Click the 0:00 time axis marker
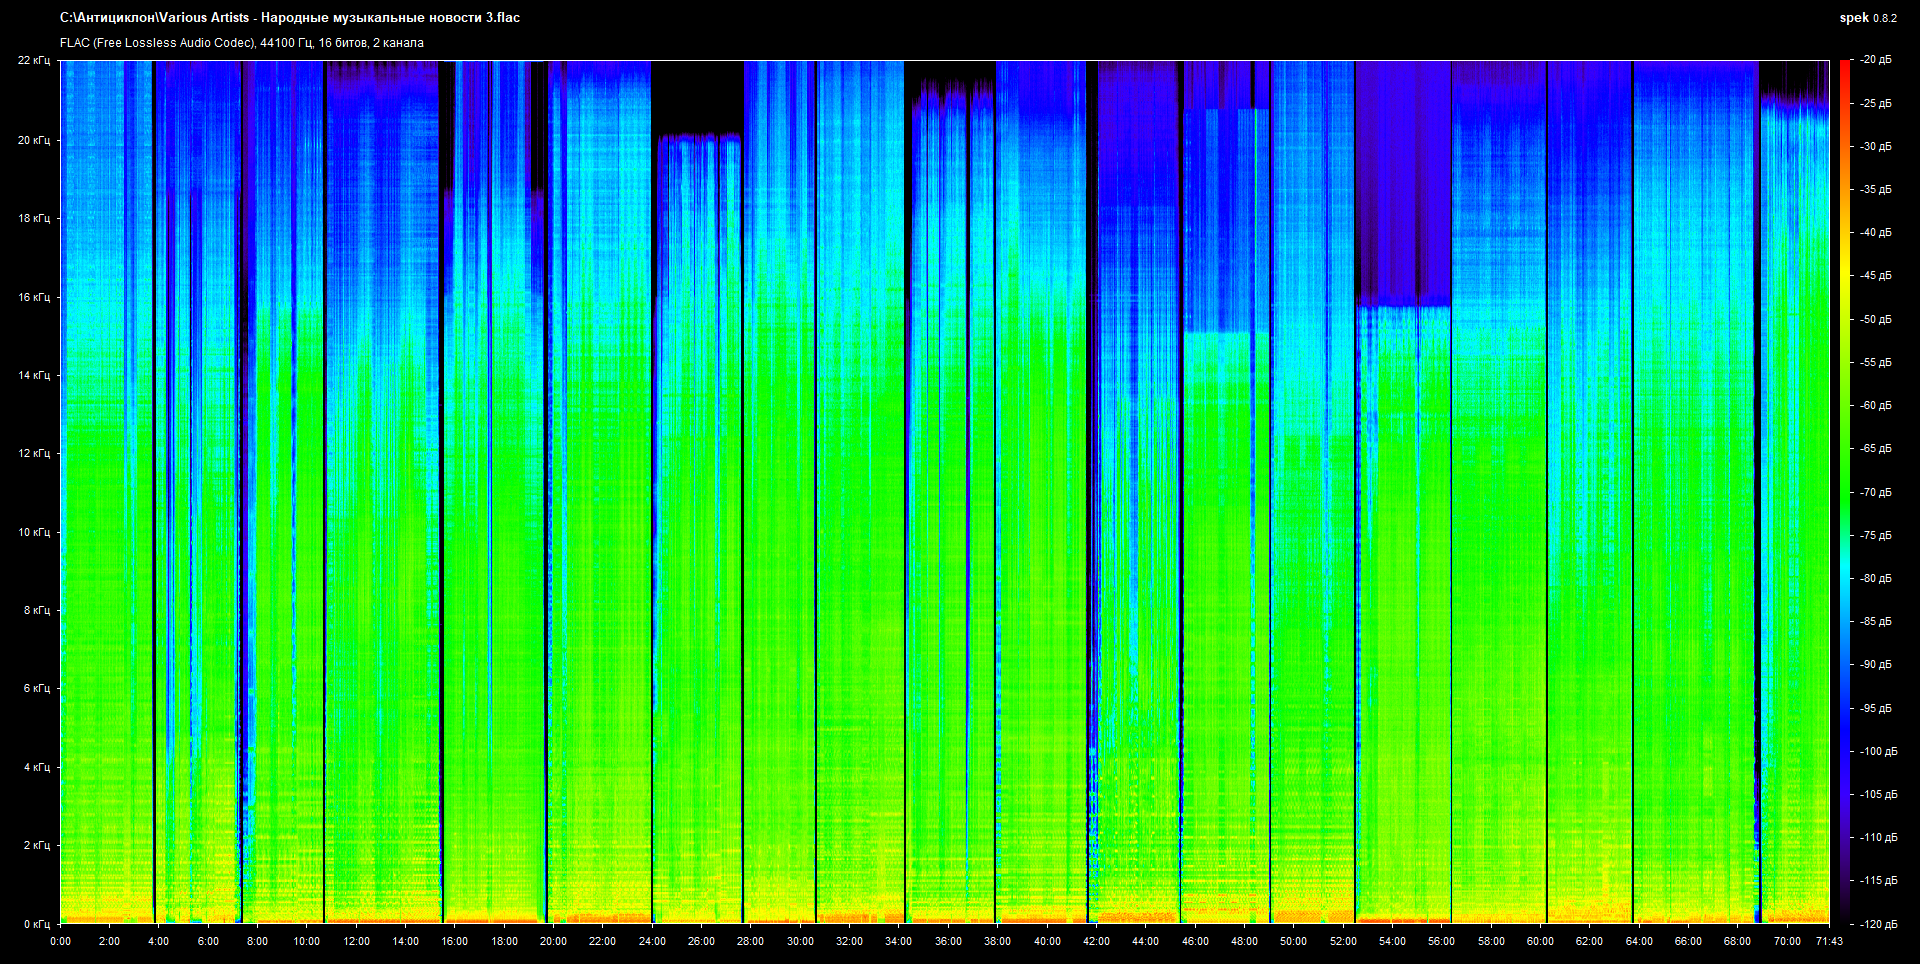This screenshot has width=1920, height=964. (60, 941)
